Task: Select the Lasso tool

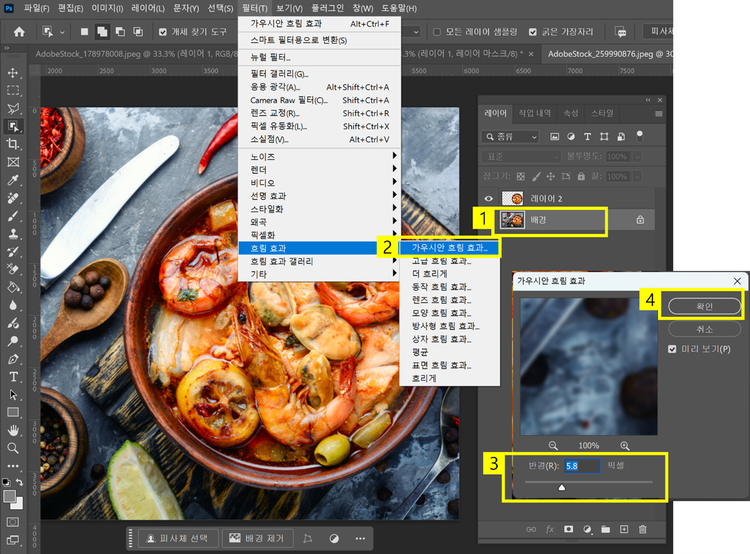Action: point(13,108)
